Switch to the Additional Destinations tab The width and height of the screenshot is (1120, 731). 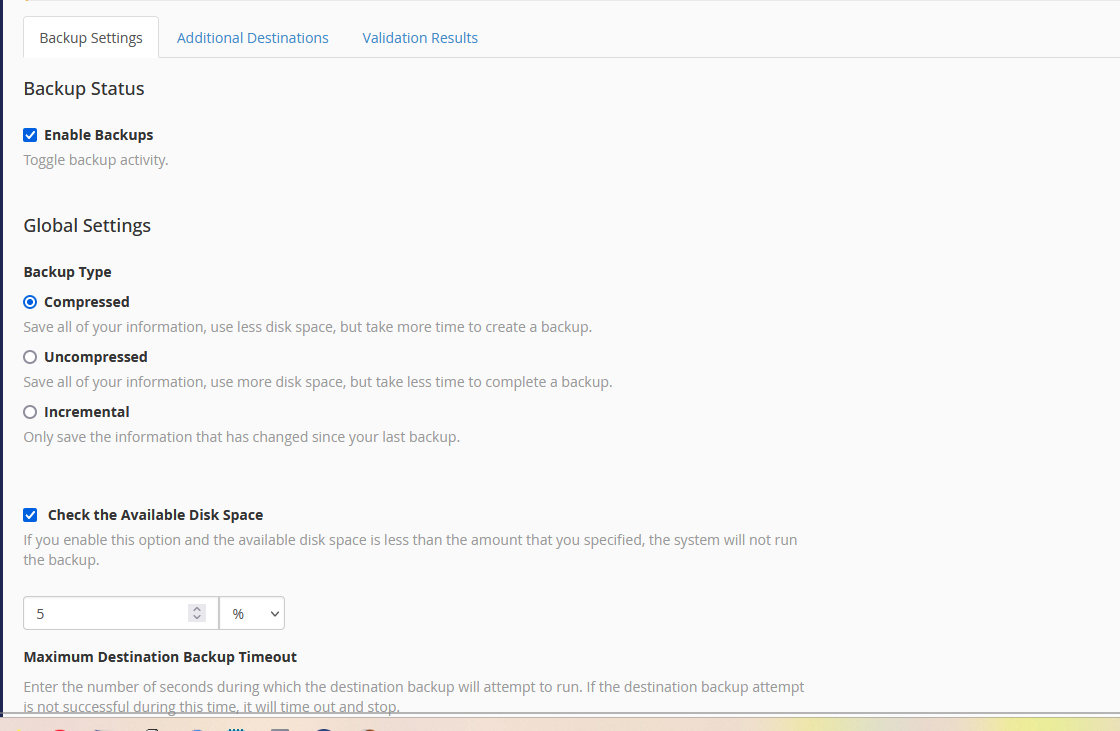[x=252, y=38]
